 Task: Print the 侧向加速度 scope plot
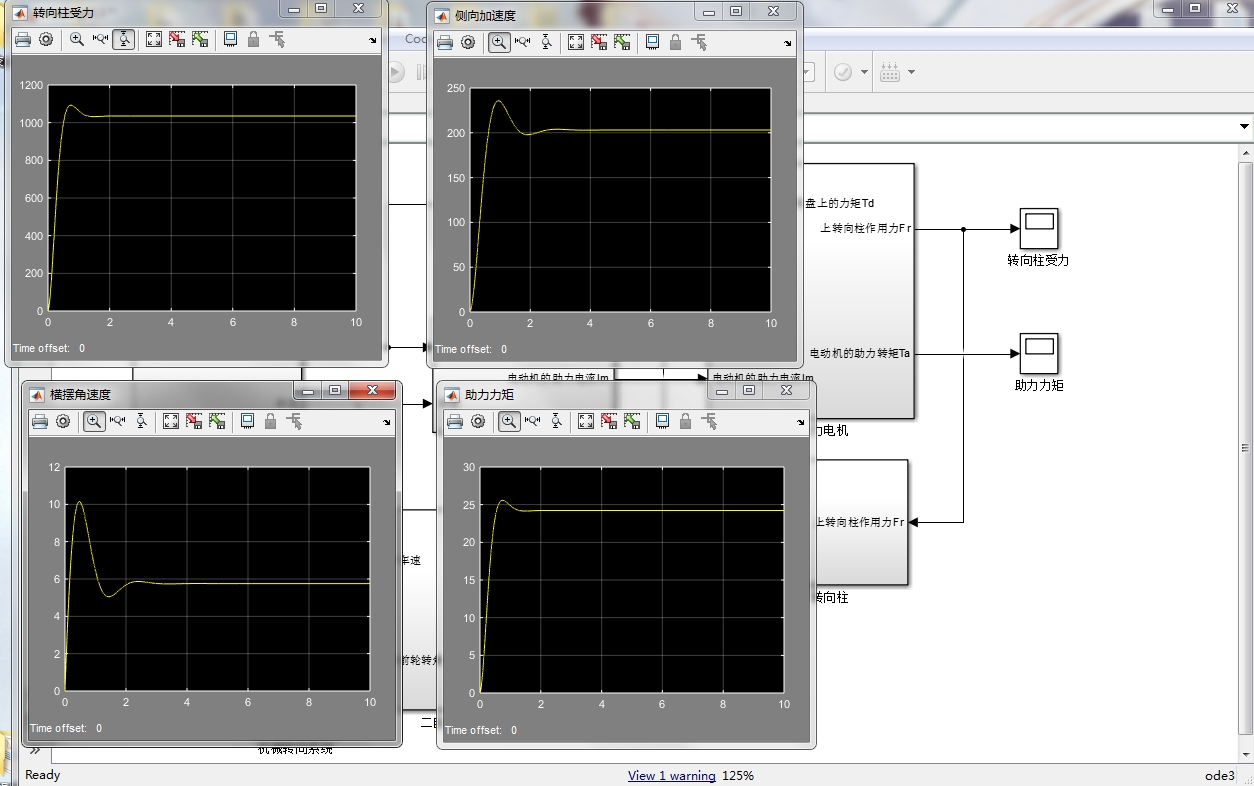444,42
